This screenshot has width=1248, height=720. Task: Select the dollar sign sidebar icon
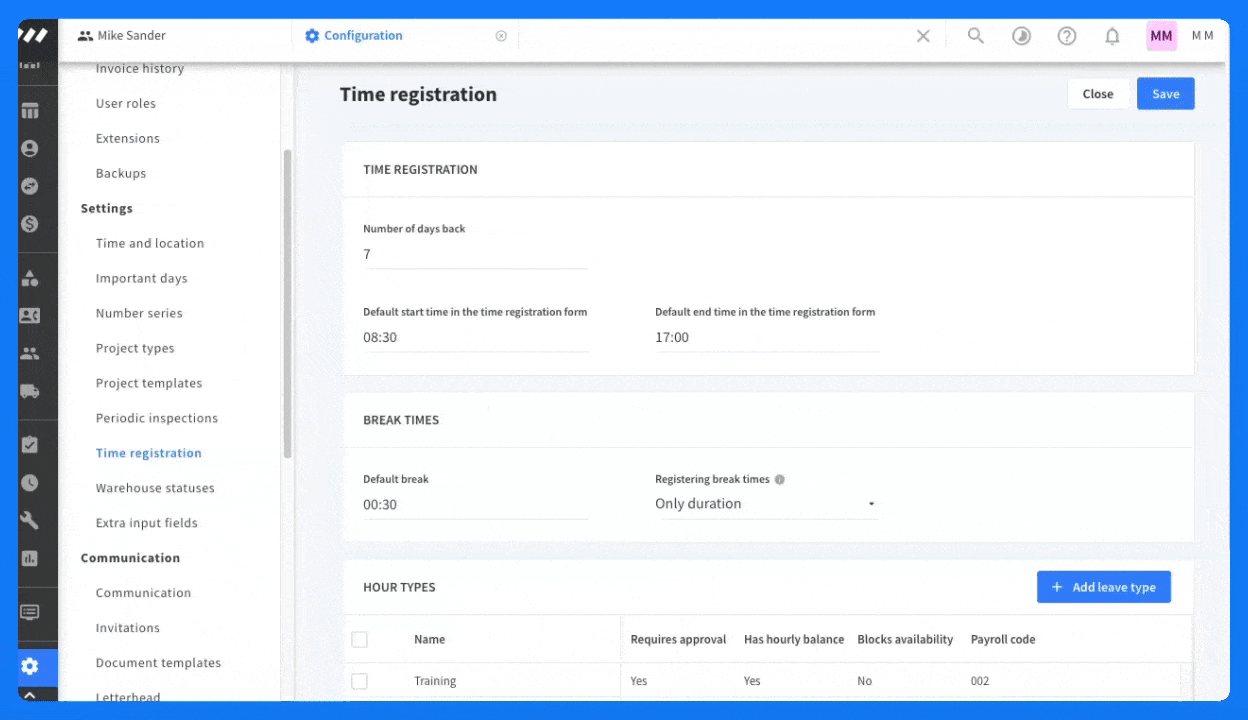(x=30, y=224)
